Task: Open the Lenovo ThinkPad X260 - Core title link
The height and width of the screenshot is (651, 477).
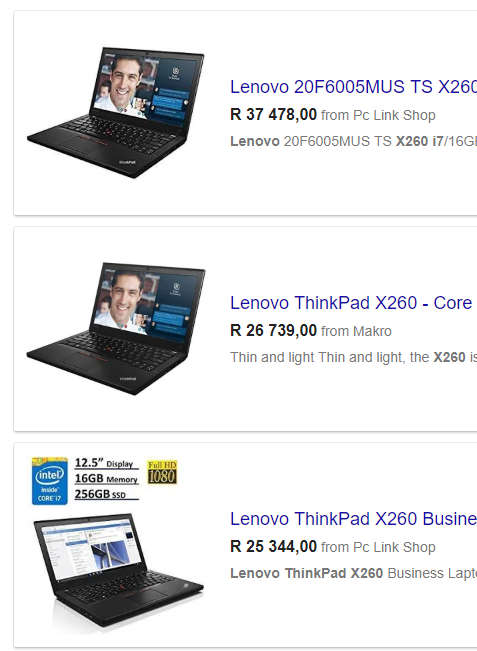Action: click(x=351, y=303)
